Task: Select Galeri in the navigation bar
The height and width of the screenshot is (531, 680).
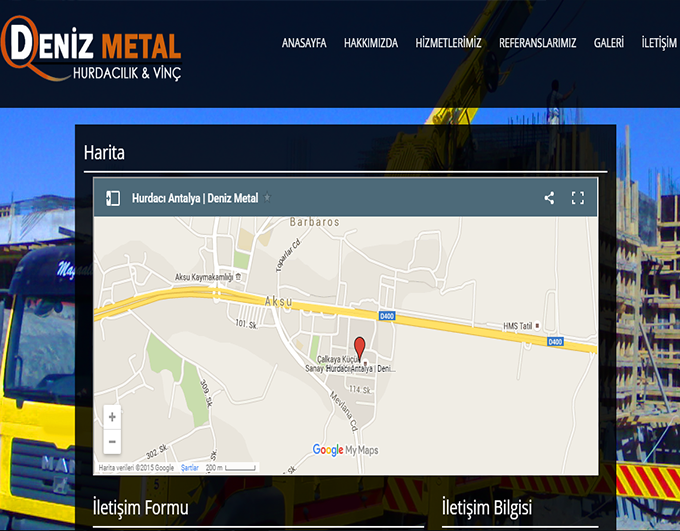Action: click(x=608, y=43)
